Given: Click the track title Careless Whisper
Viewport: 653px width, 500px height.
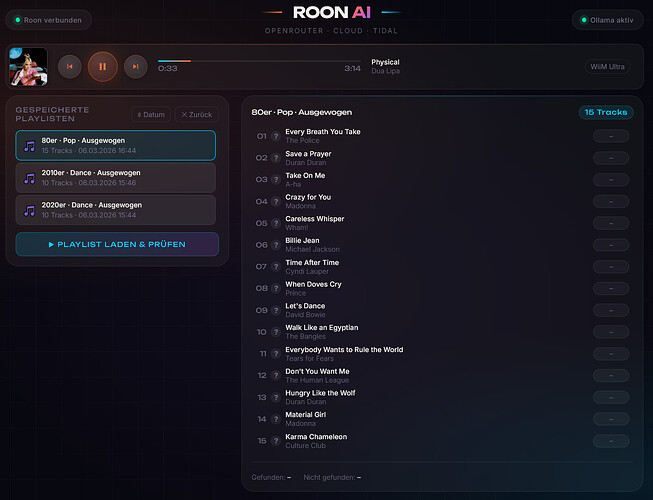Looking at the screenshot, I should tap(315, 219).
